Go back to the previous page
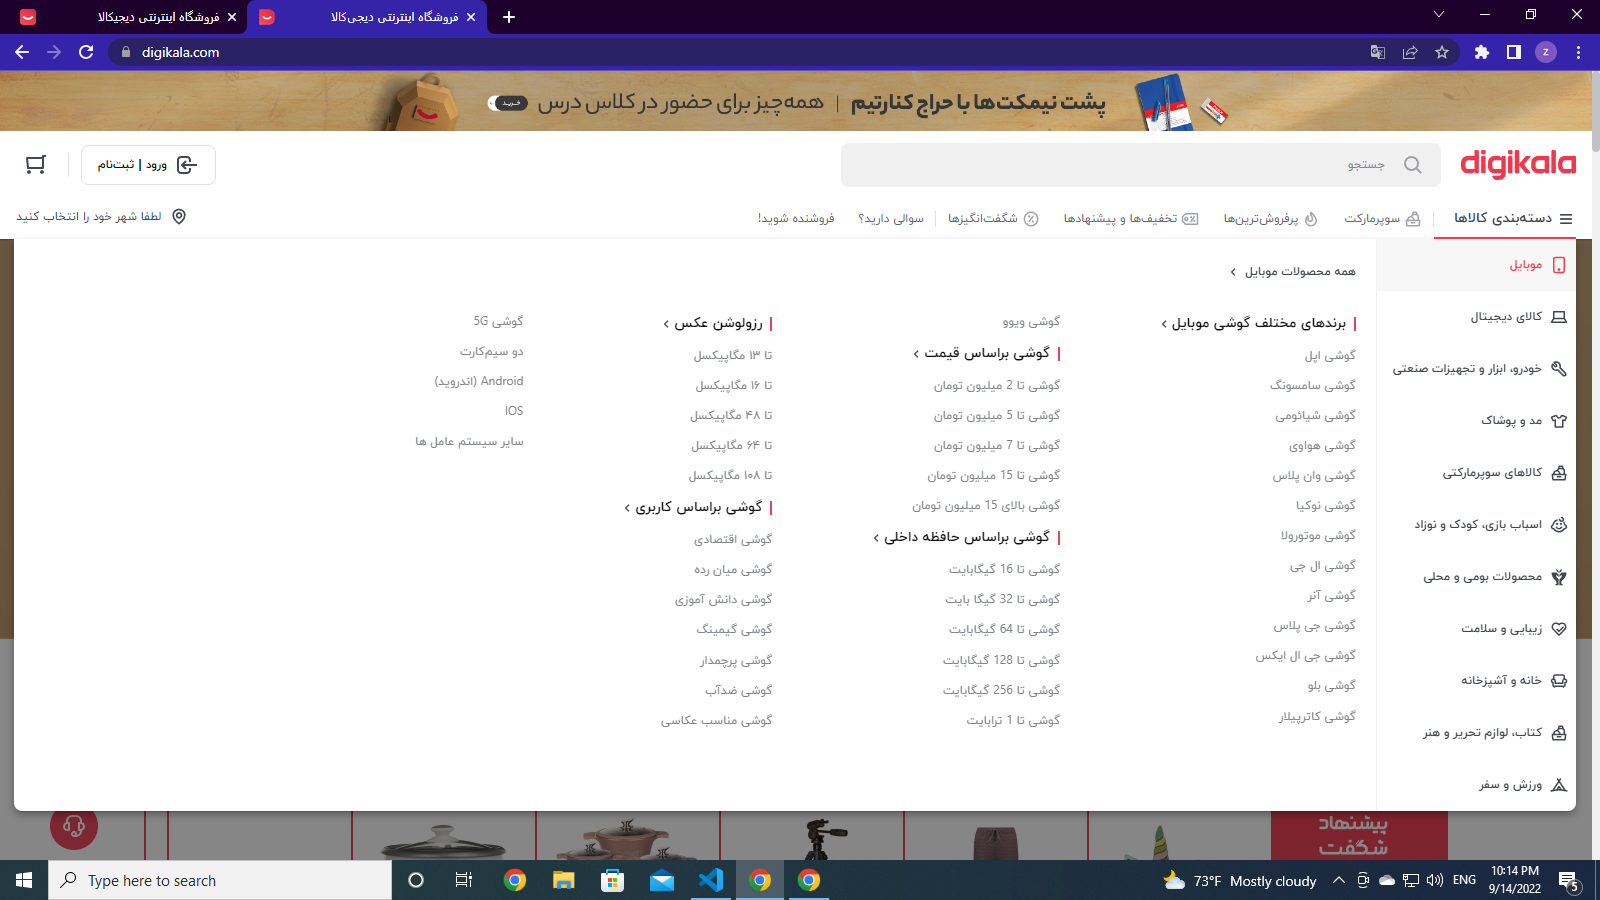This screenshot has height=900, width=1600. [22, 52]
